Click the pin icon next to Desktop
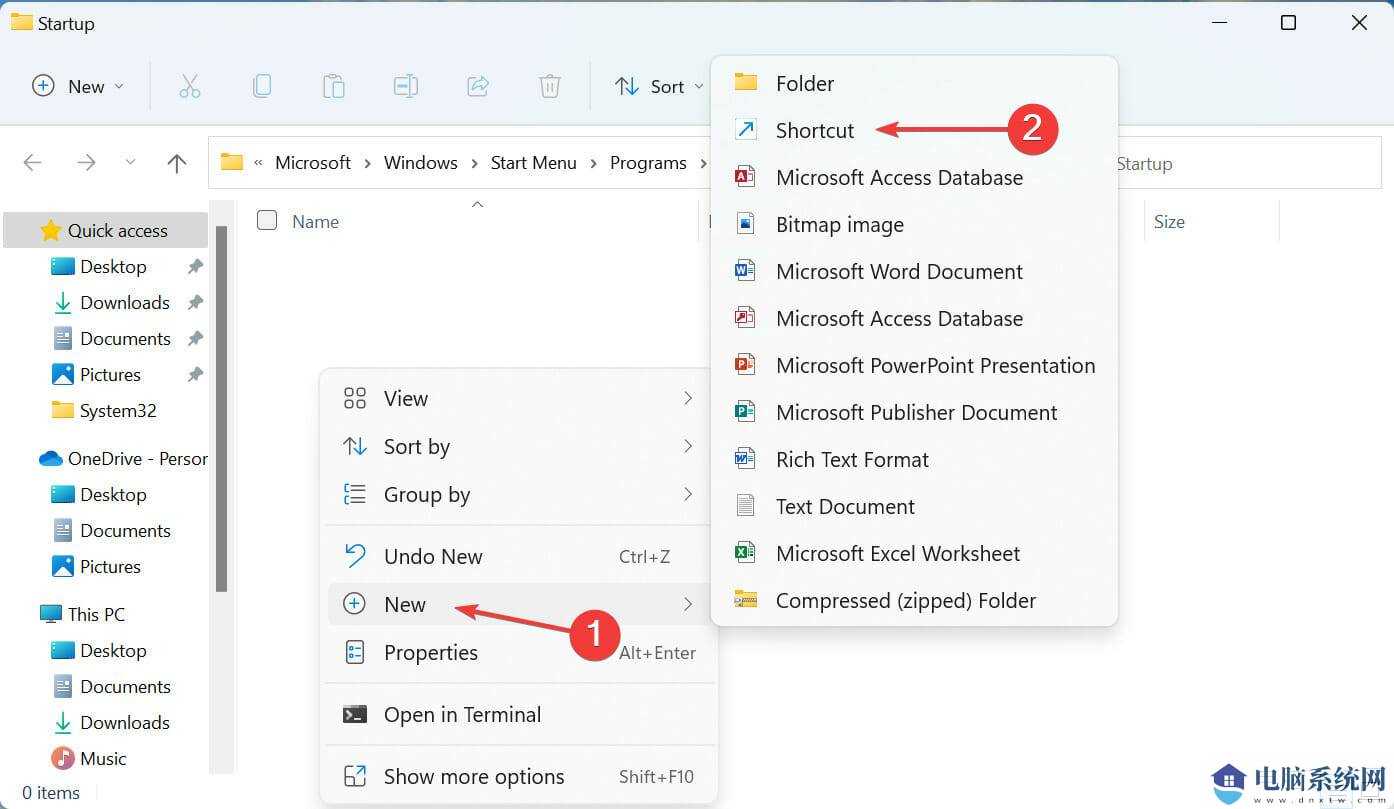 click(195, 267)
